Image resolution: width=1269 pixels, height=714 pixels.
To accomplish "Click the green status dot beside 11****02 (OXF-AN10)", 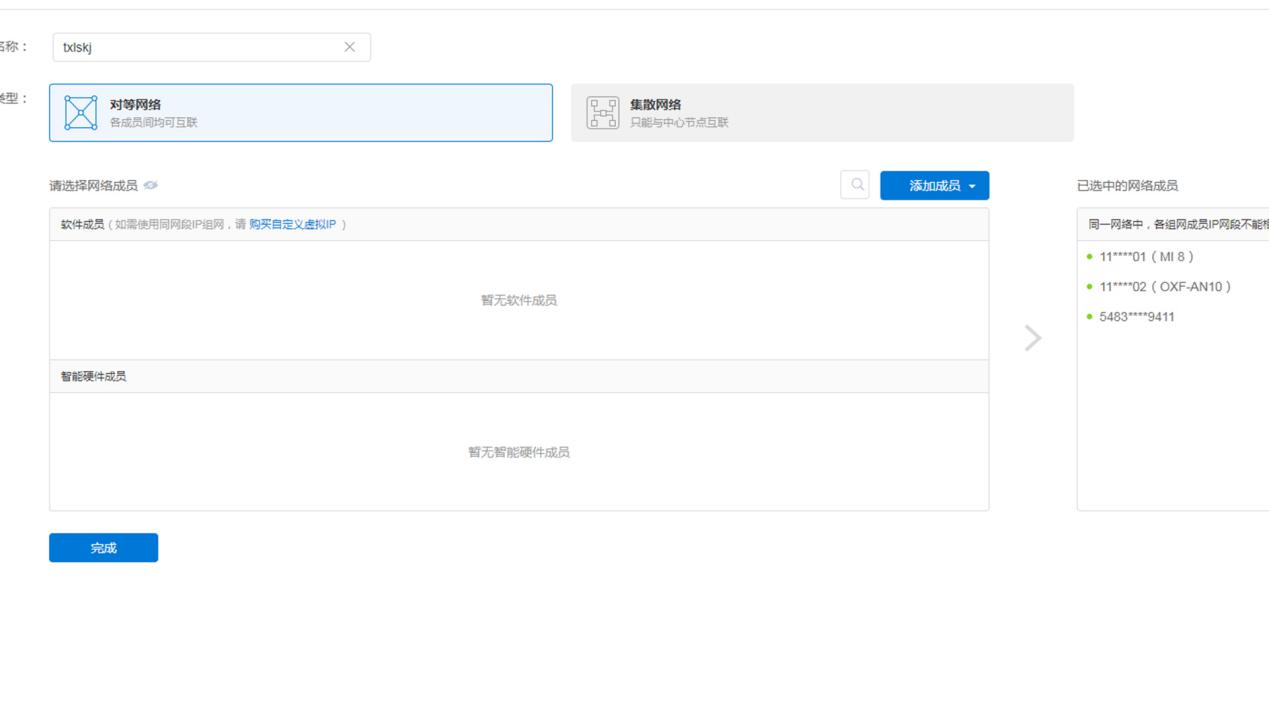I will [x=1088, y=289].
